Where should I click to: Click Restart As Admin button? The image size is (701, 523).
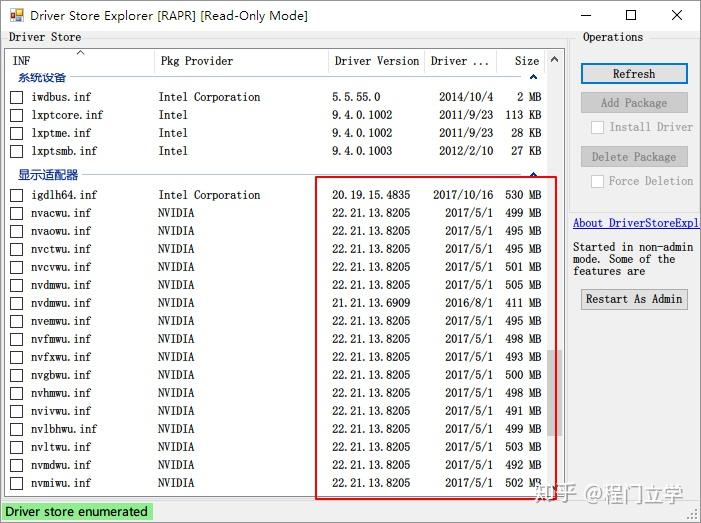coord(634,299)
